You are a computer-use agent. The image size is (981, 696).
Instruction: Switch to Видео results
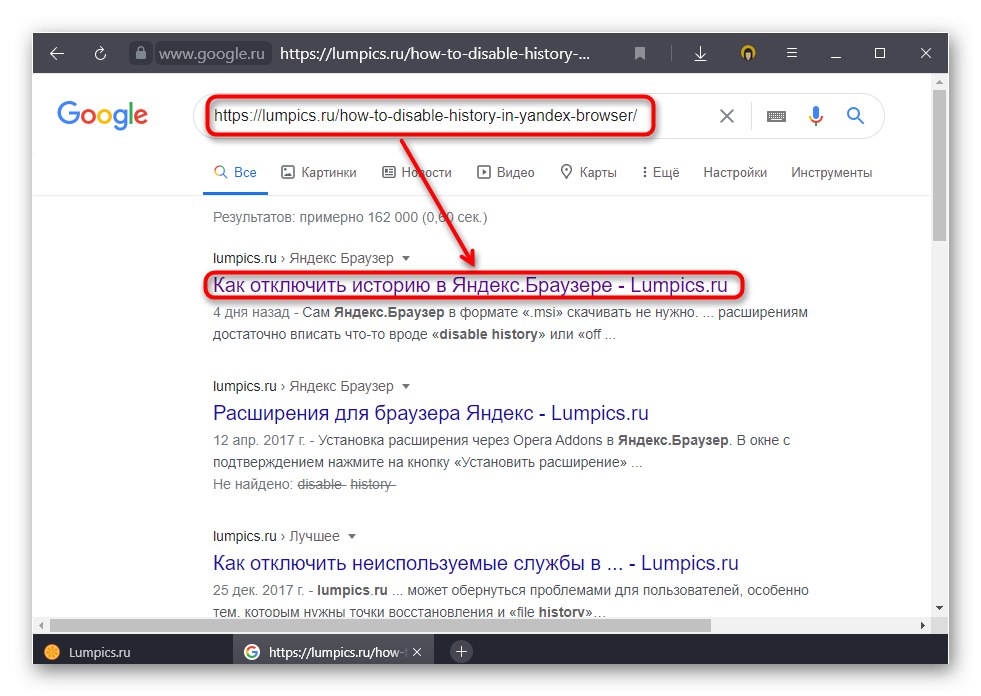506,172
